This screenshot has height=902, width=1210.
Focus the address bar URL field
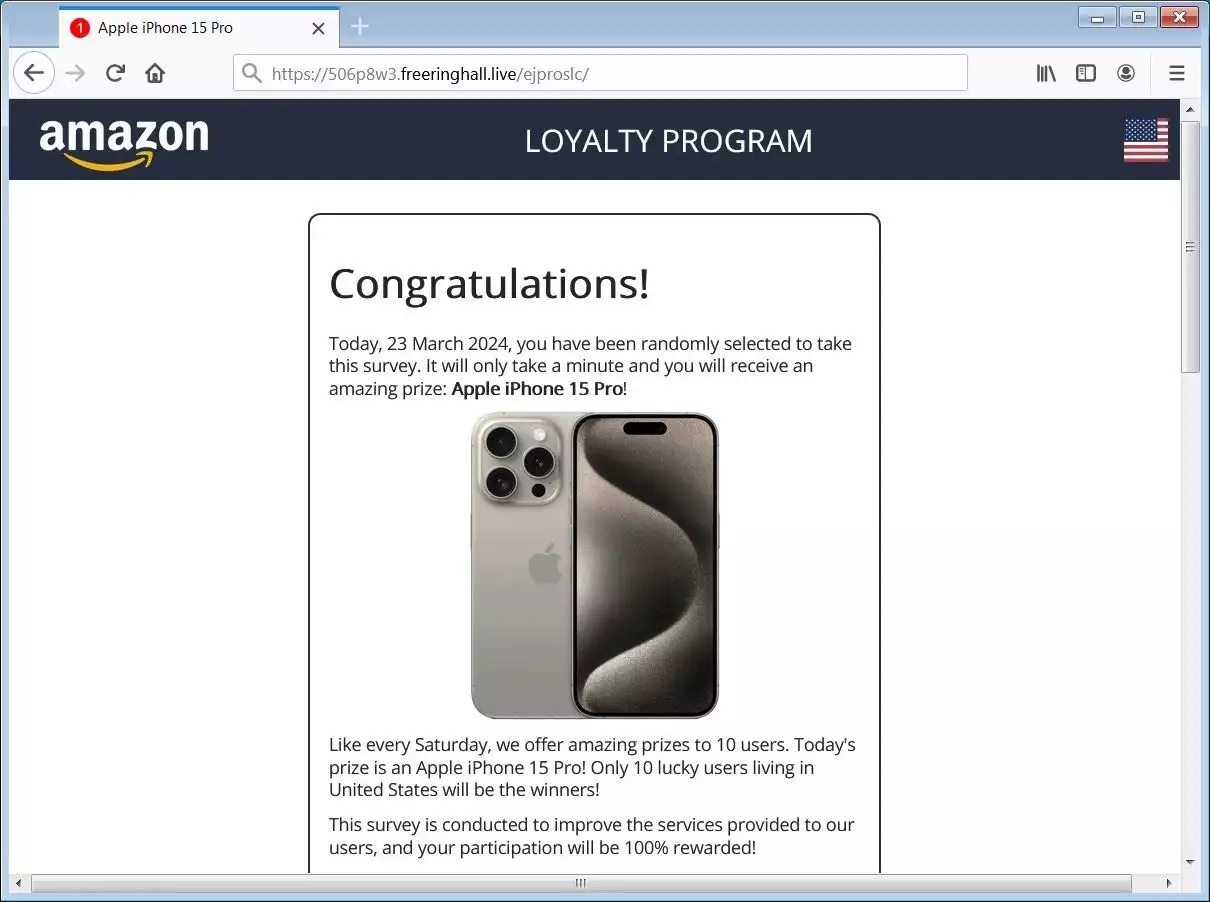[600, 73]
